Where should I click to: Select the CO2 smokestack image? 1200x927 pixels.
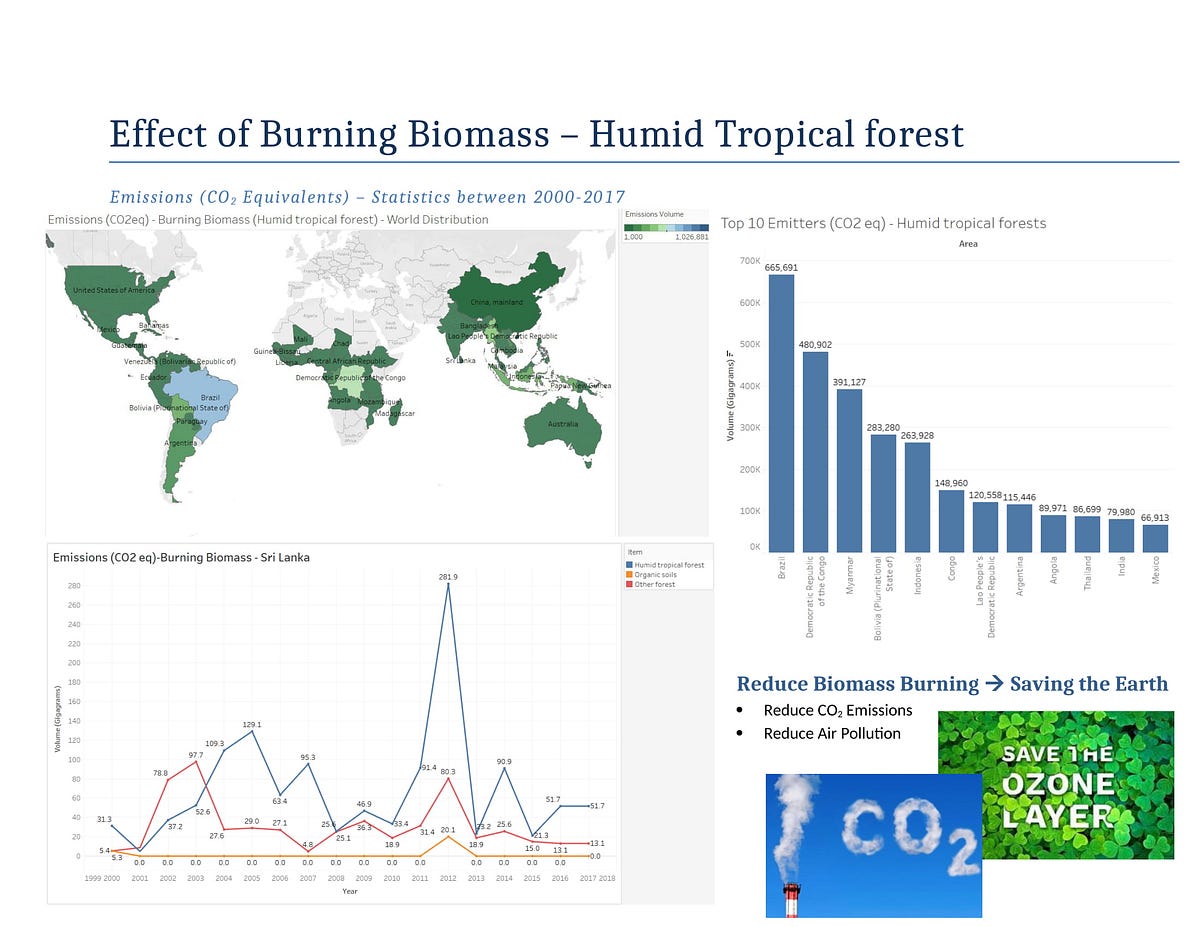click(873, 843)
